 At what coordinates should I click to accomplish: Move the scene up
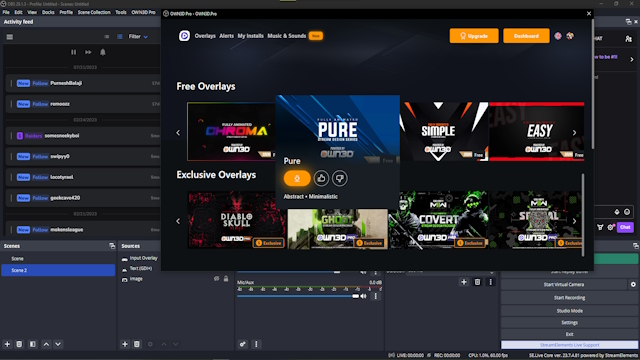click(x=46, y=344)
